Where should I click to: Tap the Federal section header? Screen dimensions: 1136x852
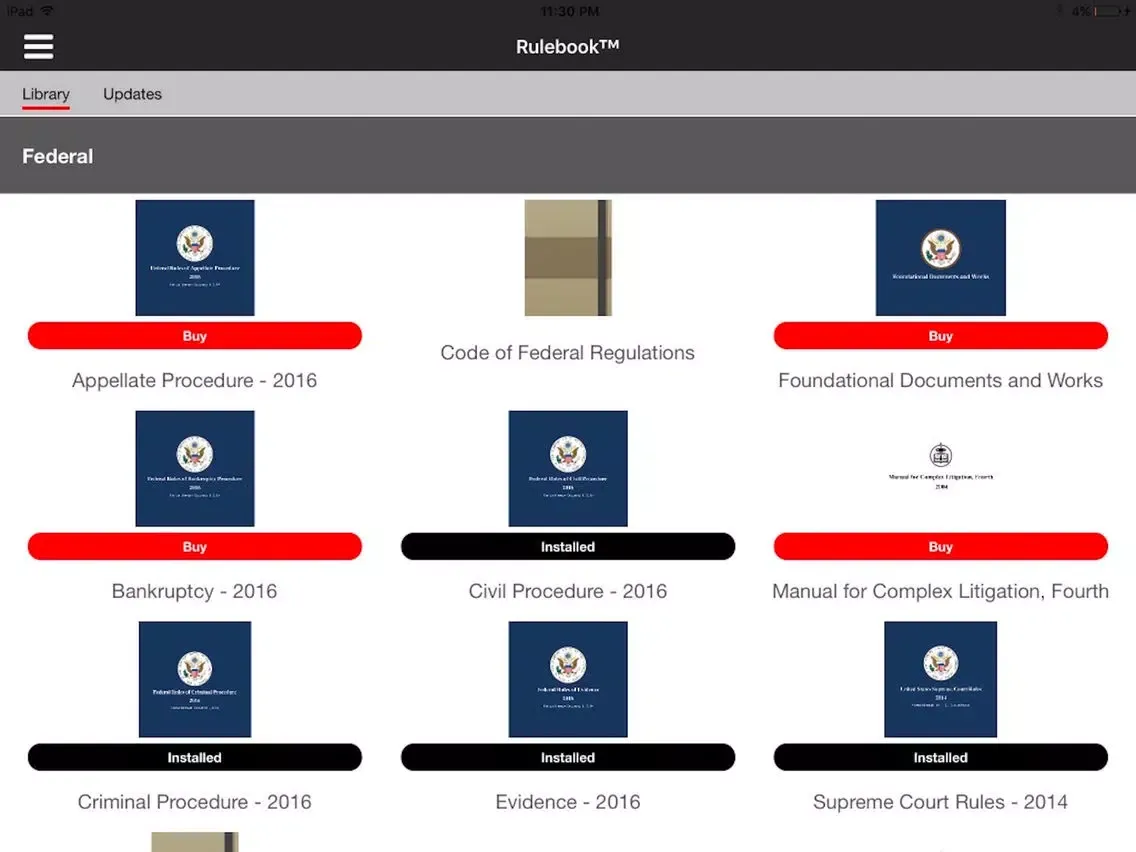tap(568, 156)
